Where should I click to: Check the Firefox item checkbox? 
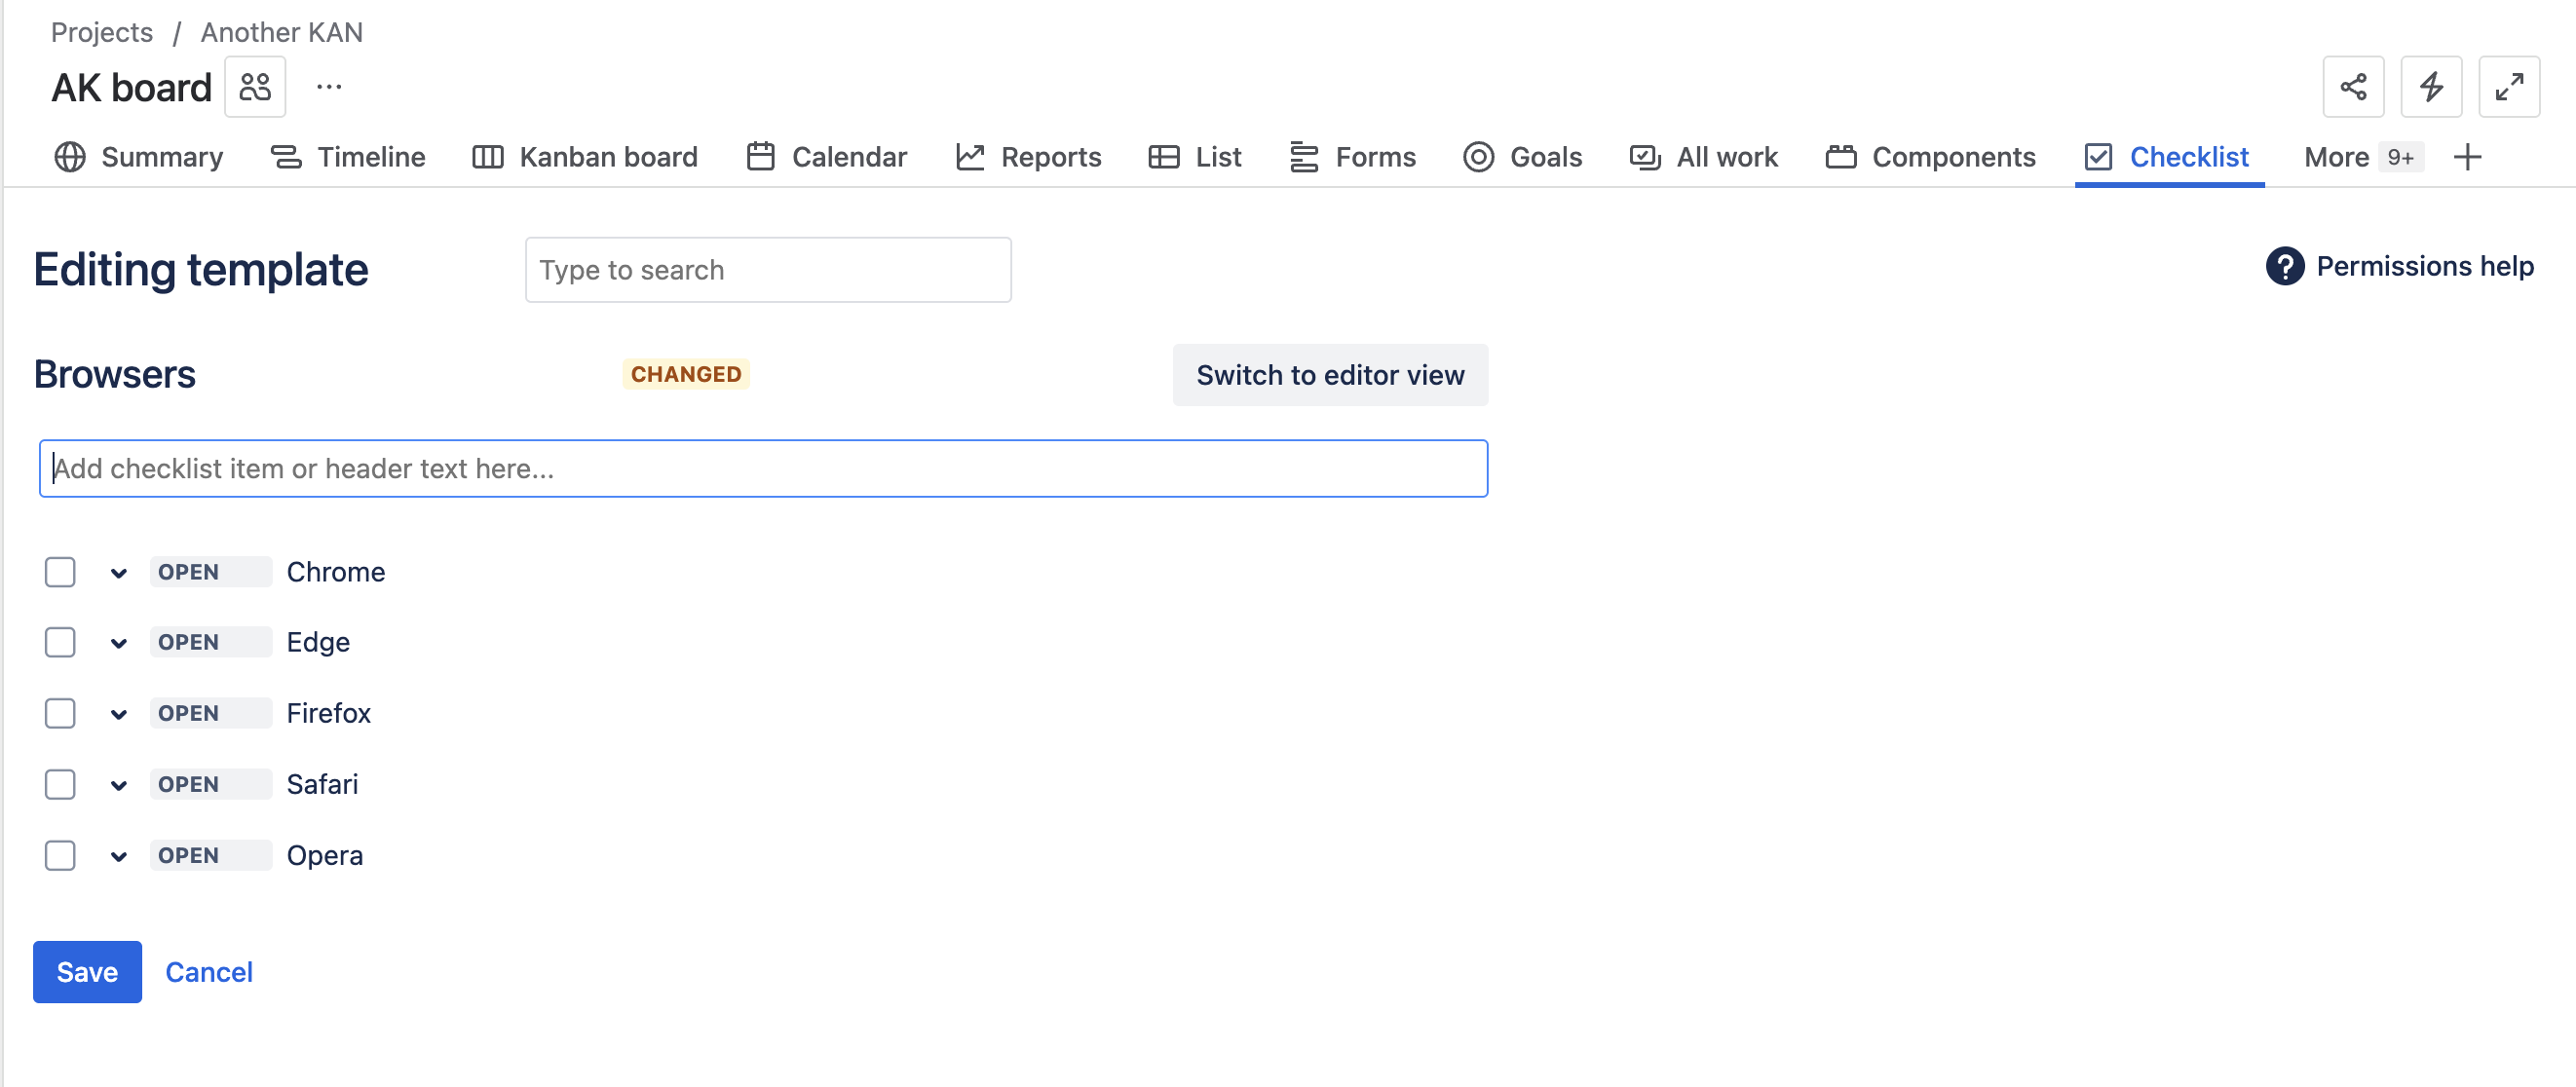60,713
